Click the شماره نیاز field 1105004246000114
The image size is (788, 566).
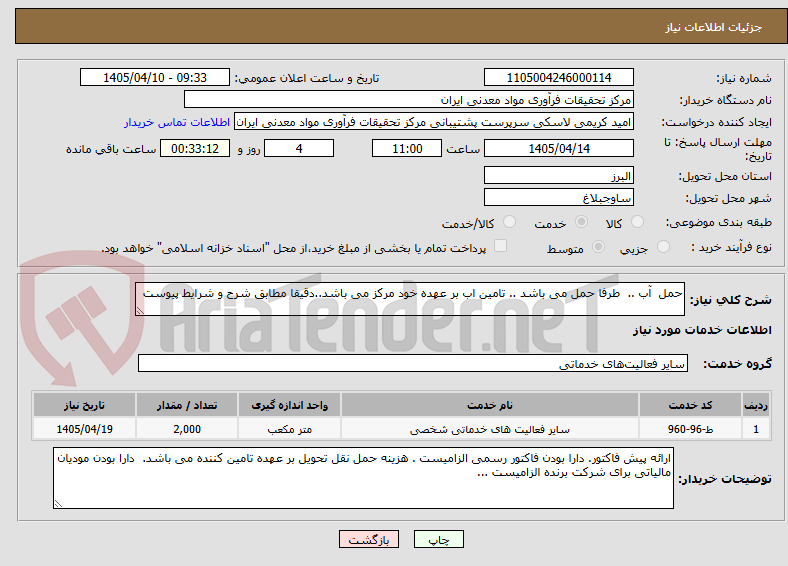pos(558,77)
